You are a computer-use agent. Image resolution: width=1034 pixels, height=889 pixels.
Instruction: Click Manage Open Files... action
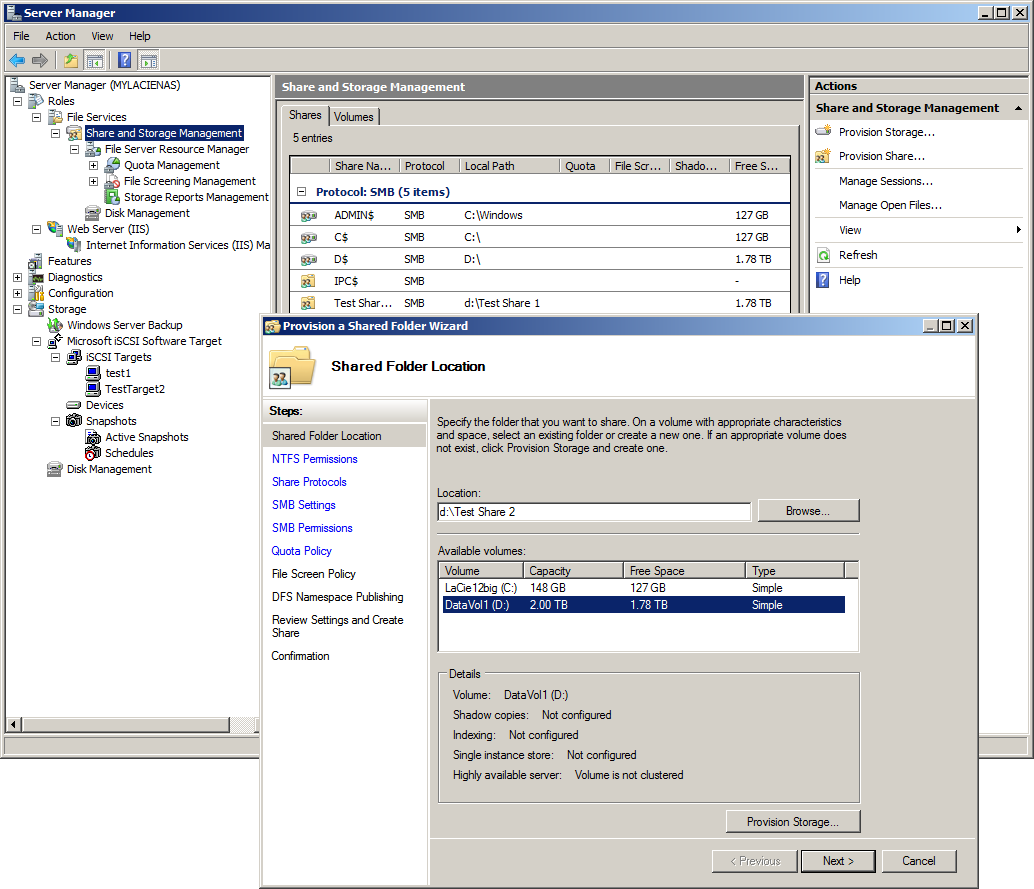pos(890,205)
